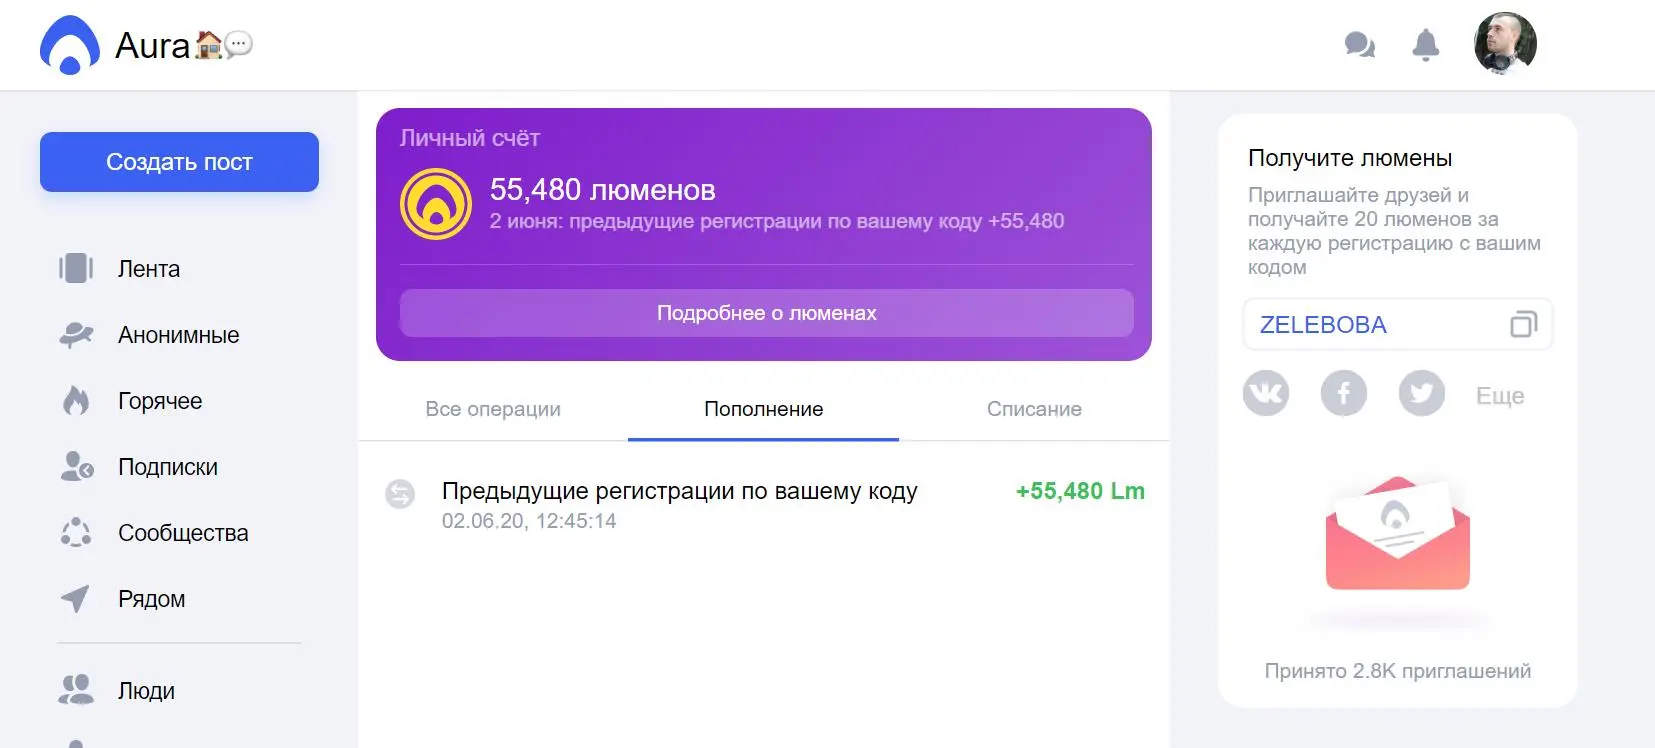Open the notifications bell icon
Viewport: 1655px width, 748px height.
(1425, 45)
